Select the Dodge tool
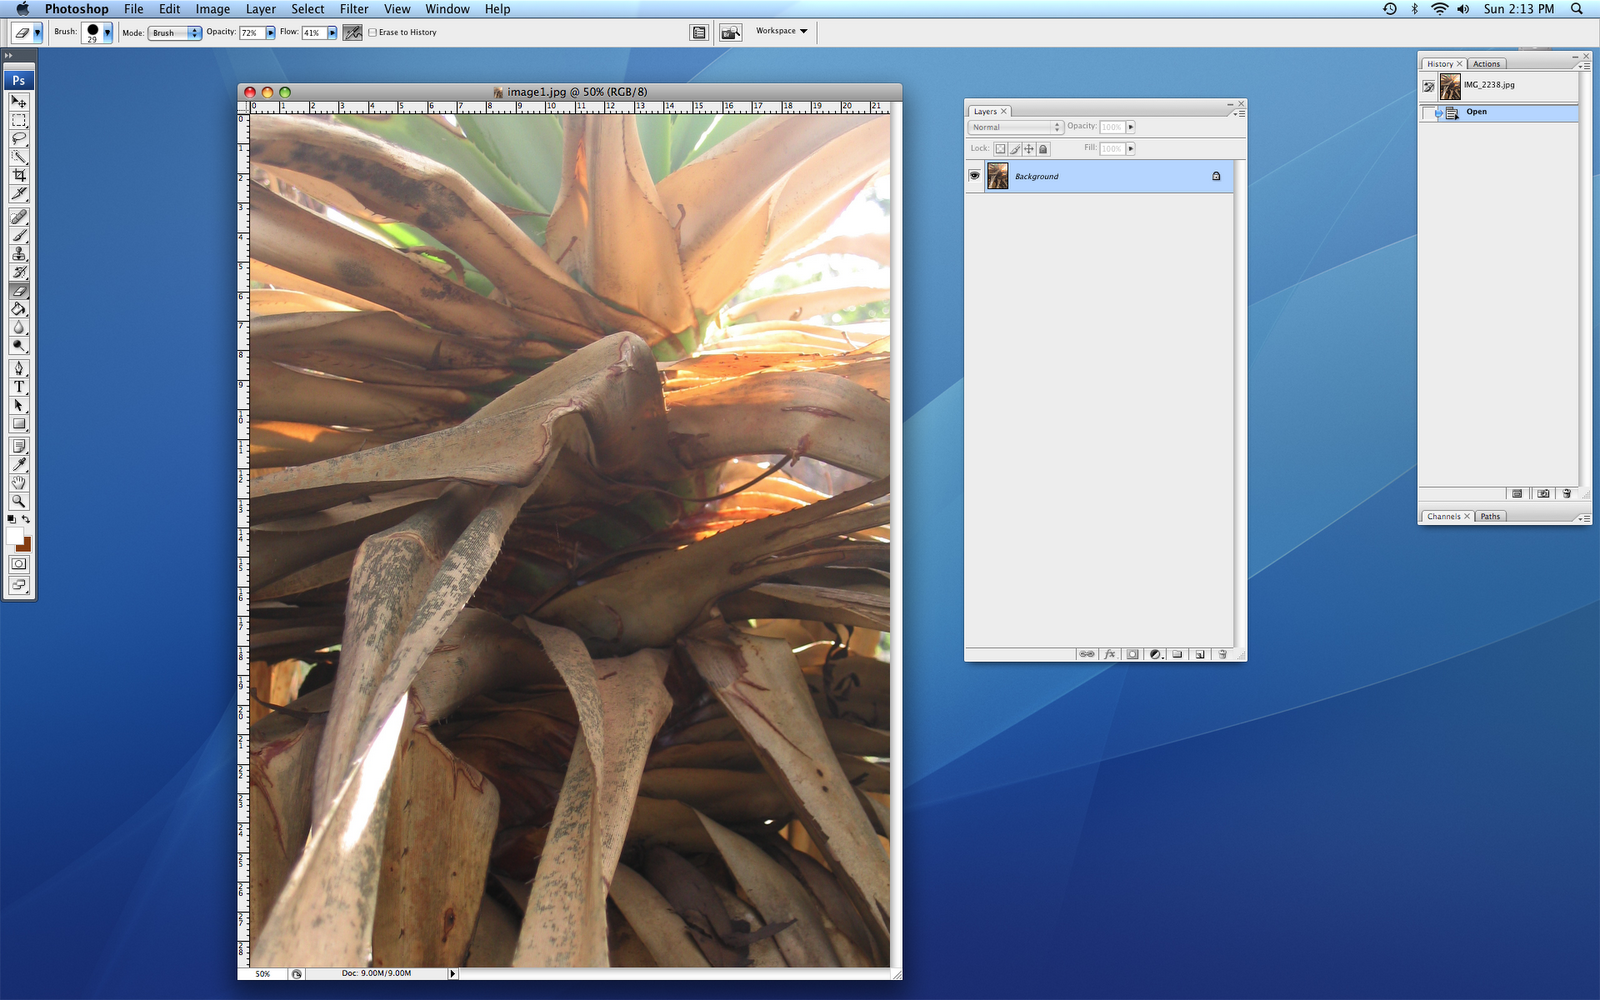 [19, 346]
